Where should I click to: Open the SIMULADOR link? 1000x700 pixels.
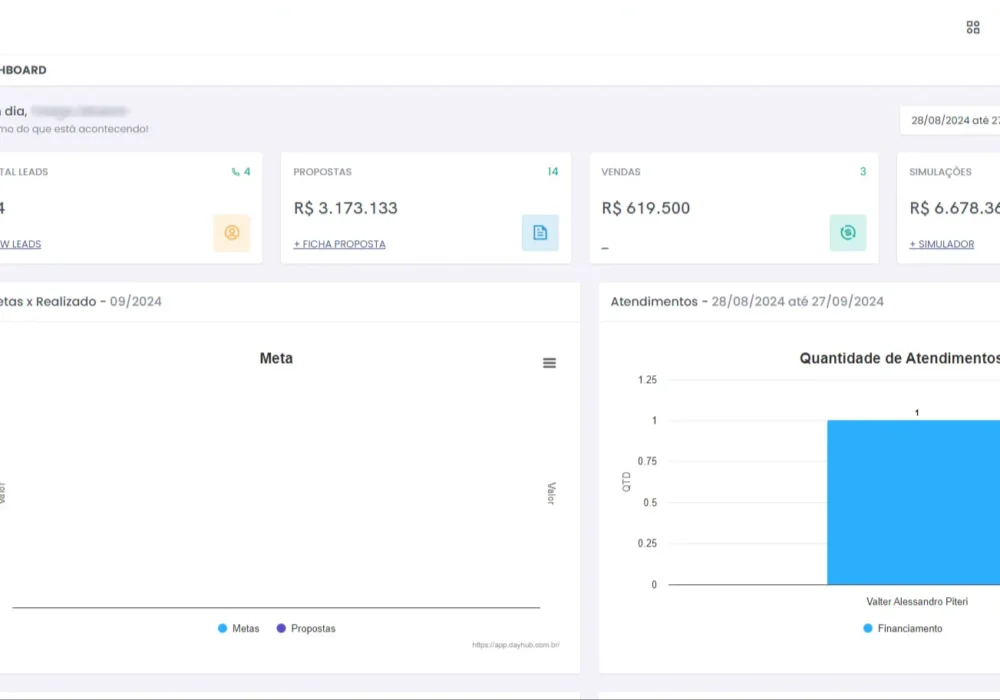click(943, 243)
